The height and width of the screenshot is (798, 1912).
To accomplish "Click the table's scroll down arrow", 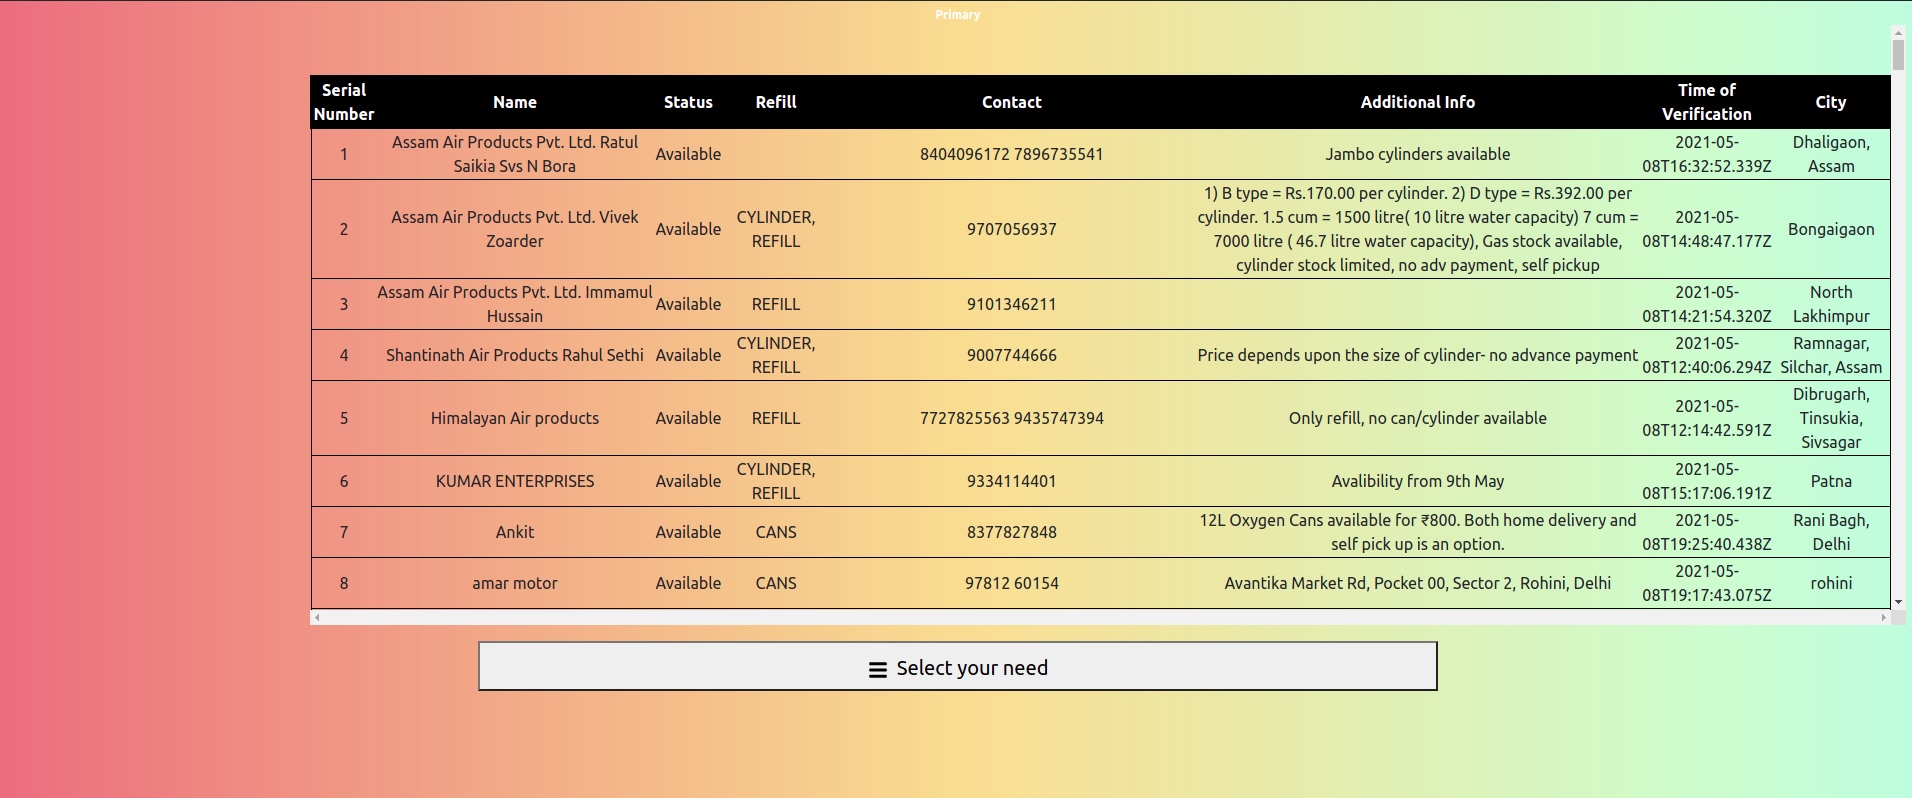I will pos(1898,602).
